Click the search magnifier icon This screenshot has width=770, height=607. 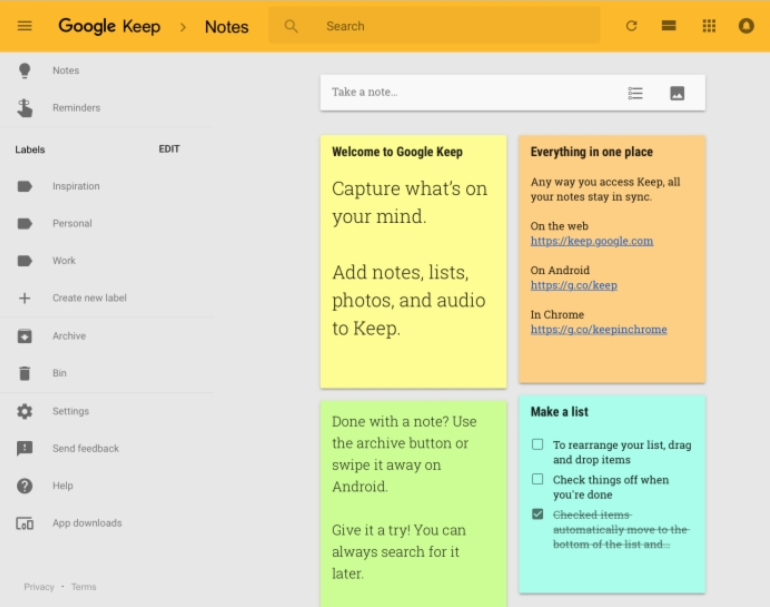point(292,26)
